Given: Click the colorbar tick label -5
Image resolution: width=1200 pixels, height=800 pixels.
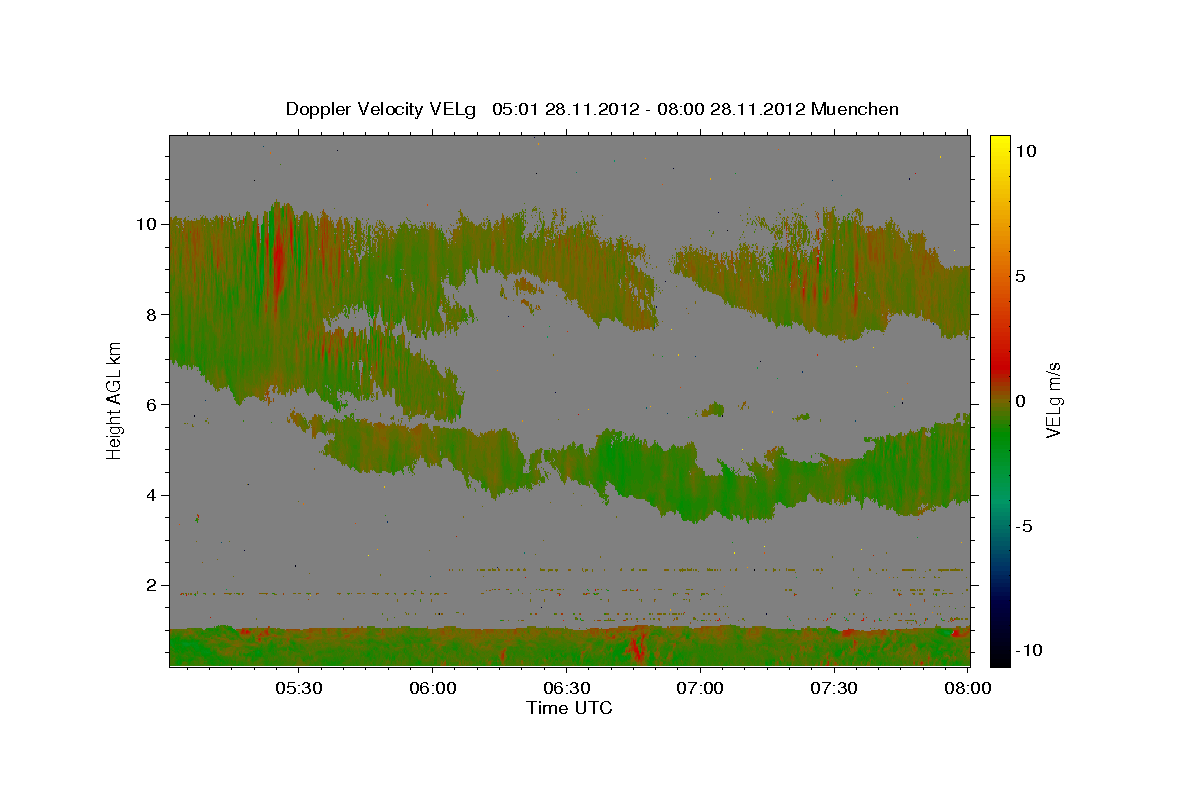Looking at the screenshot, I should tap(1023, 526).
